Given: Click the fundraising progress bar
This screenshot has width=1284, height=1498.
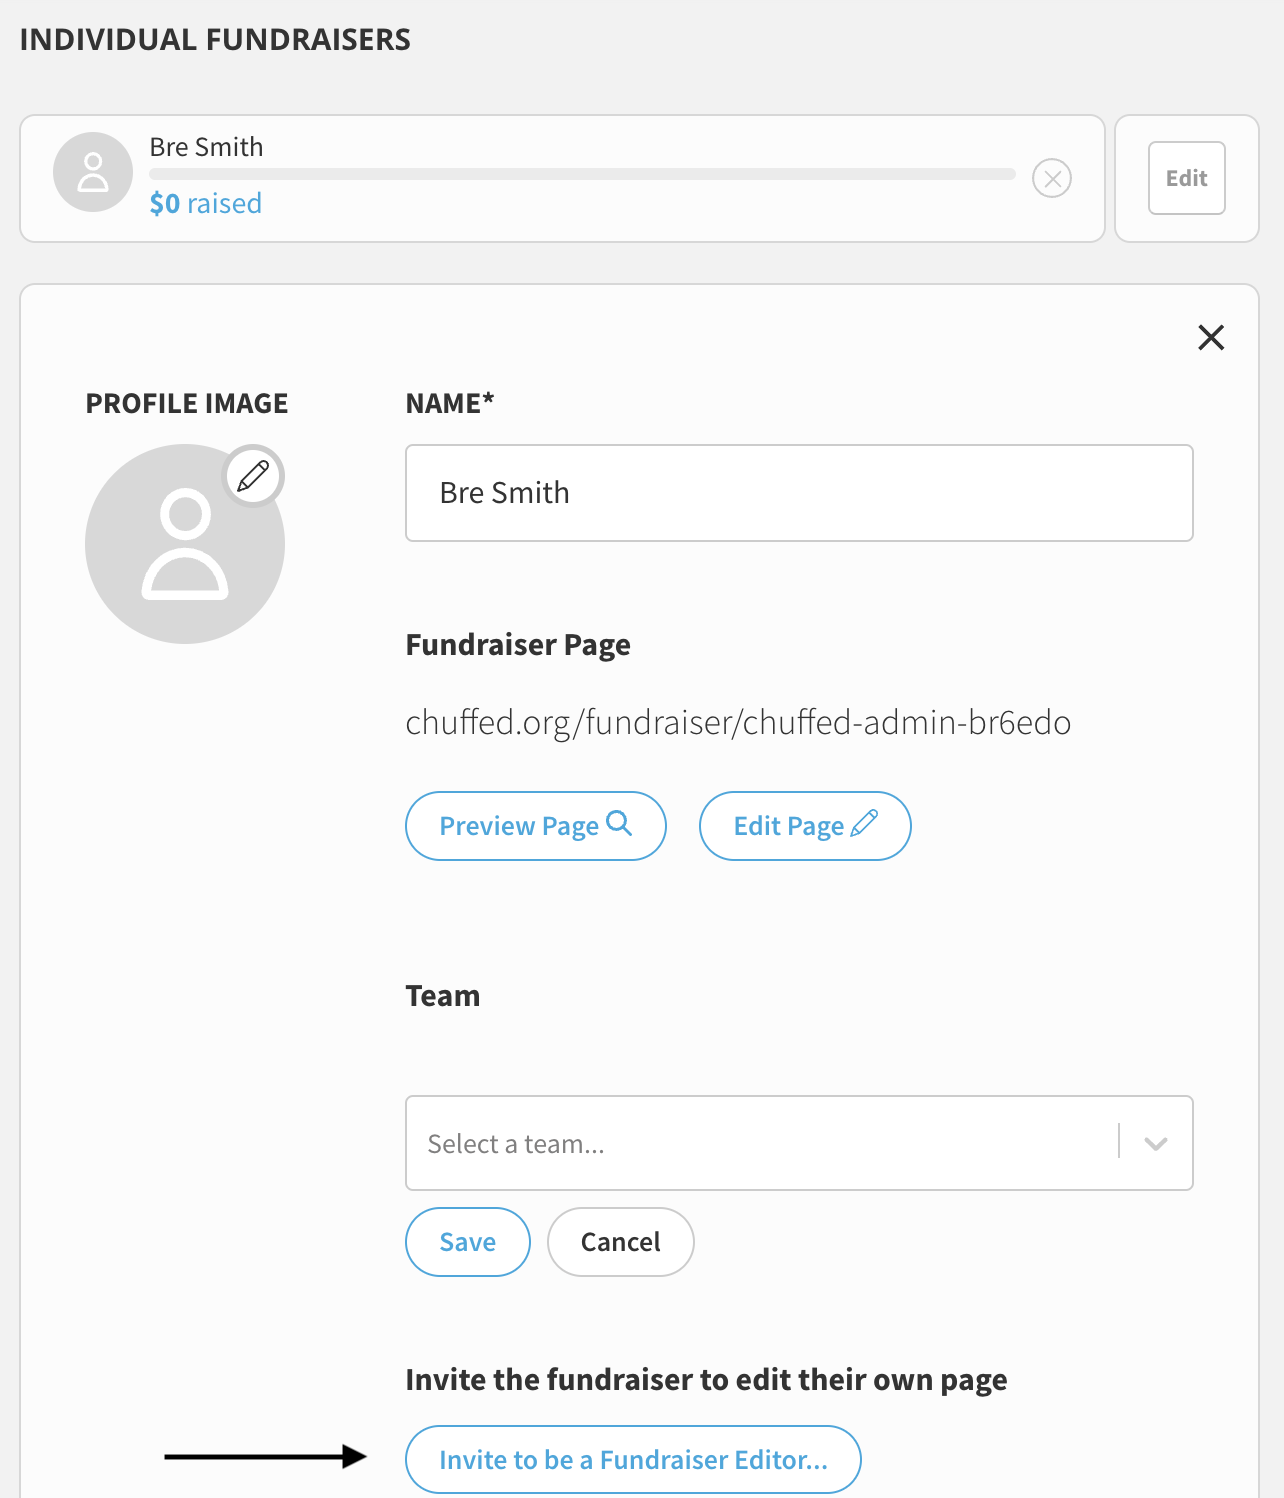Looking at the screenshot, I should (582, 174).
